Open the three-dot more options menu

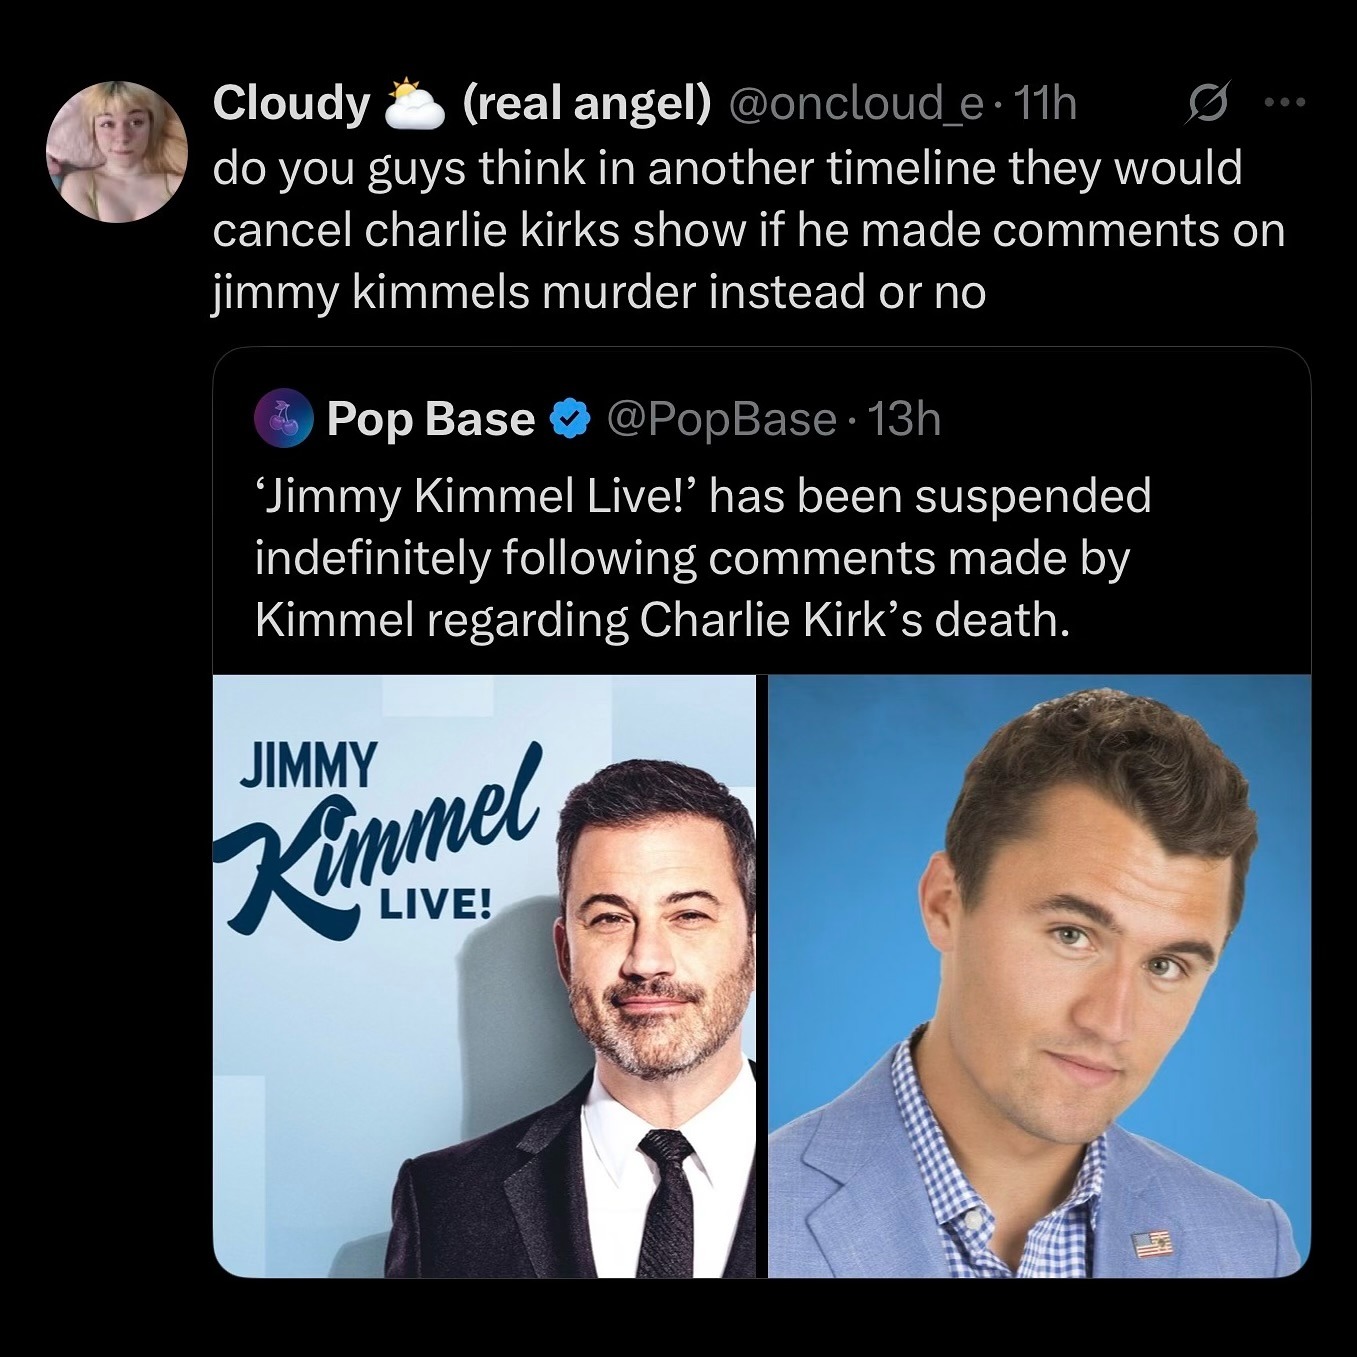click(1285, 102)
